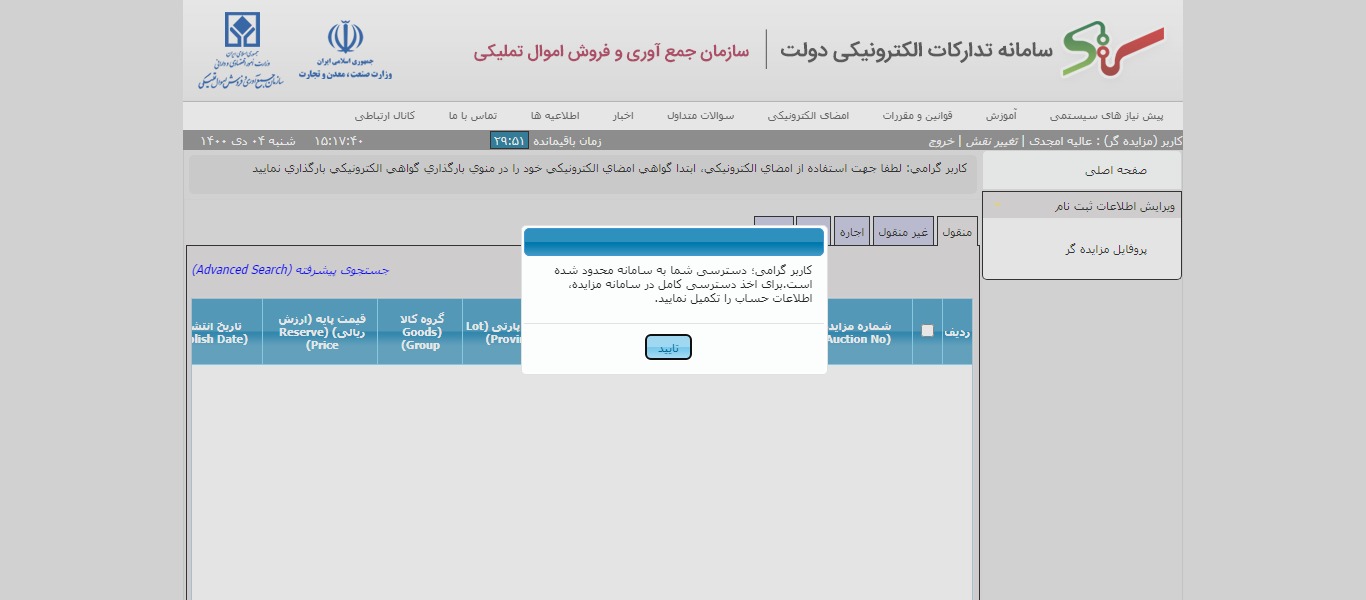Click the تغییر نقش link
The height and width of the screenshot is (600, 1366).
pyautogui.click(x=991, y=141)
